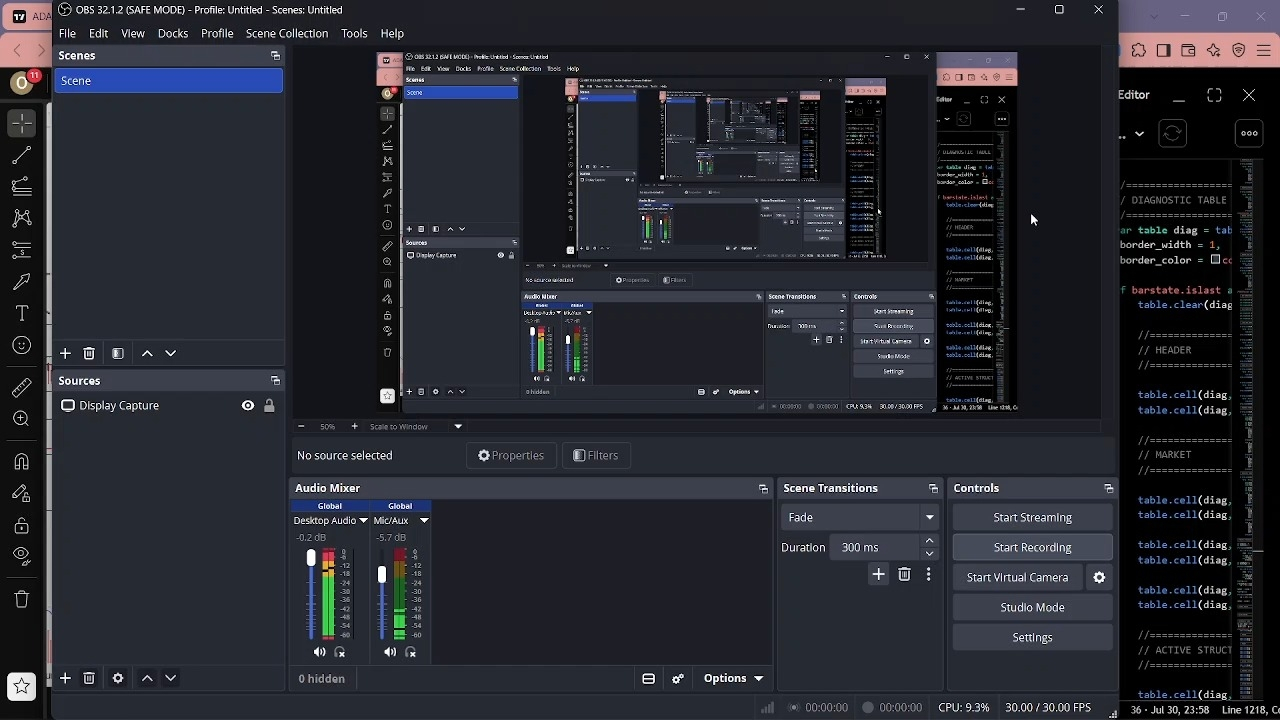Undock the Scenes panel
The height and width of the screenshot is (720, 1280).
point(275,56)
